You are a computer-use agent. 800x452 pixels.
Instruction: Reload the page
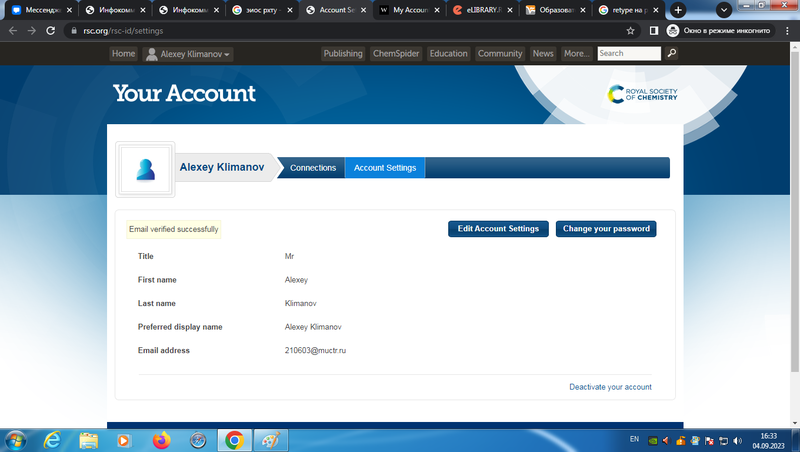pos(51,31)
